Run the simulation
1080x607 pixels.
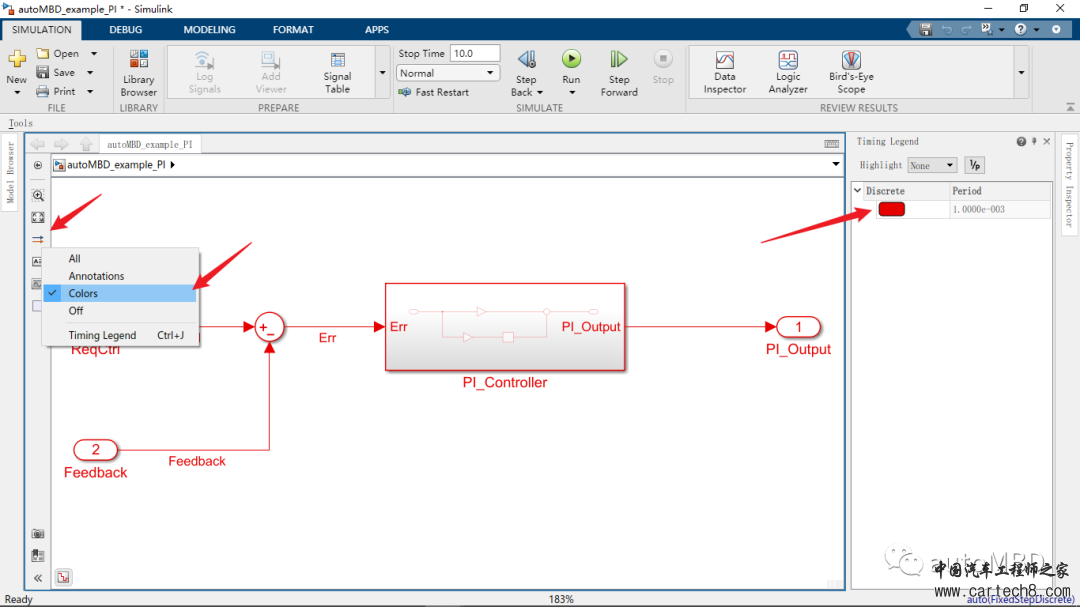[571, 59]
